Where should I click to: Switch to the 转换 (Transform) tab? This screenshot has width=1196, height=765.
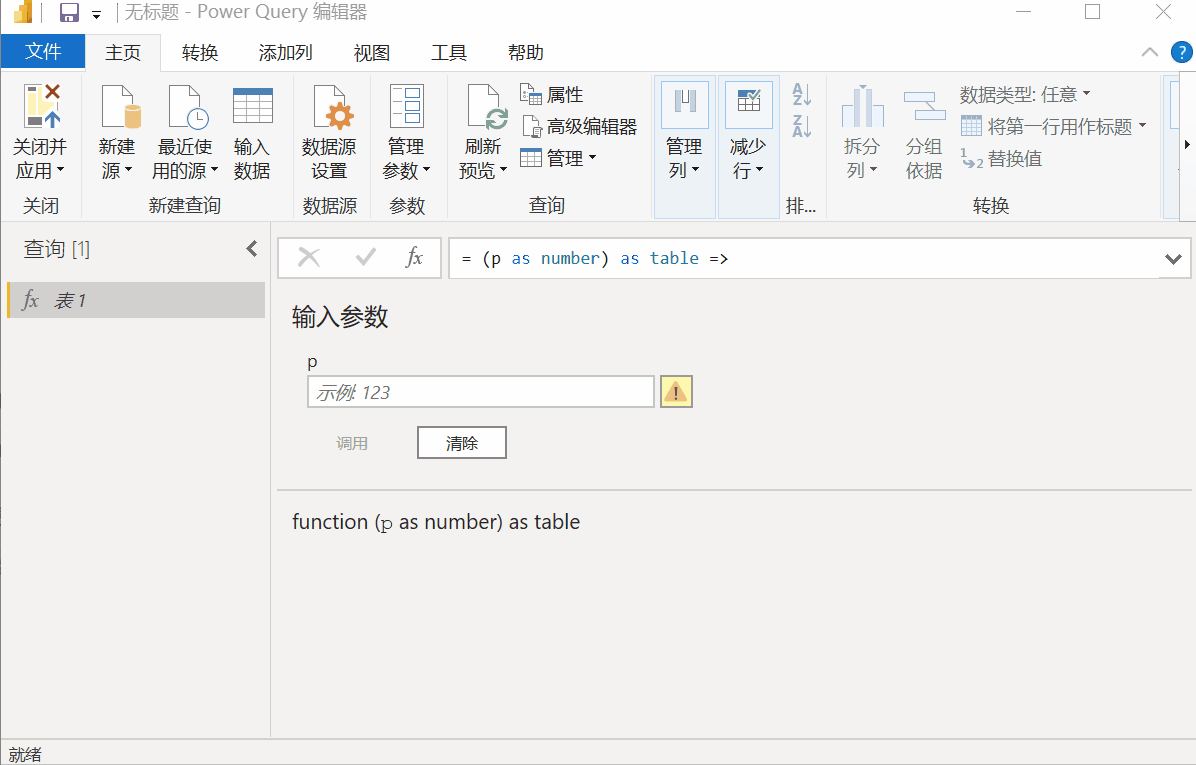tap(200, 53)
